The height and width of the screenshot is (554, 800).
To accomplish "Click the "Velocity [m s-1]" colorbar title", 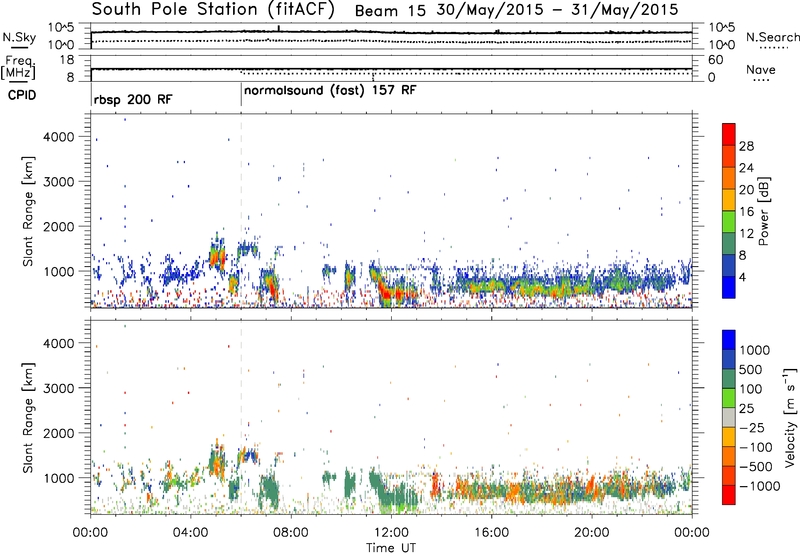I will [790, 417].
